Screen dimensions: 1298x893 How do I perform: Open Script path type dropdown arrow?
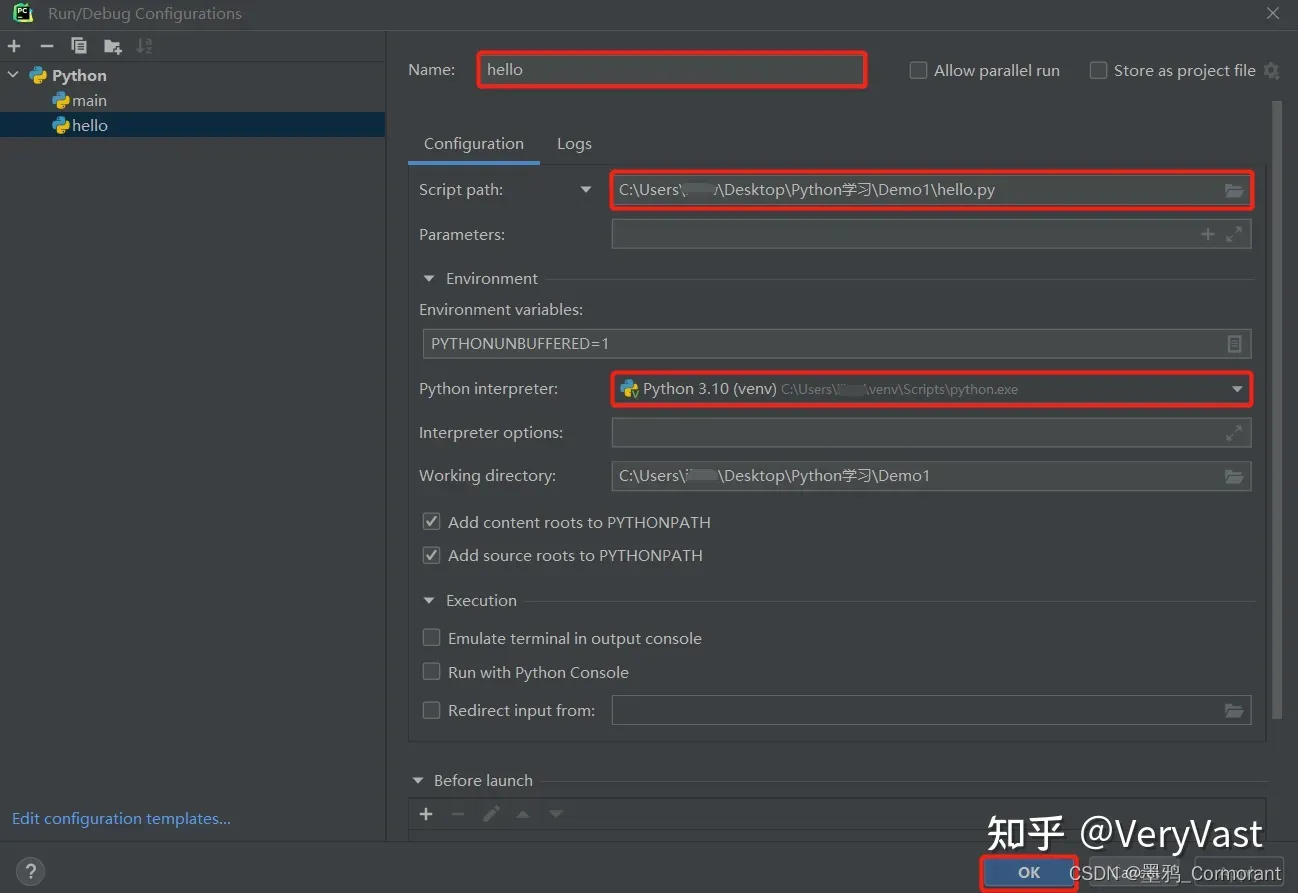(x=586, y=190)
